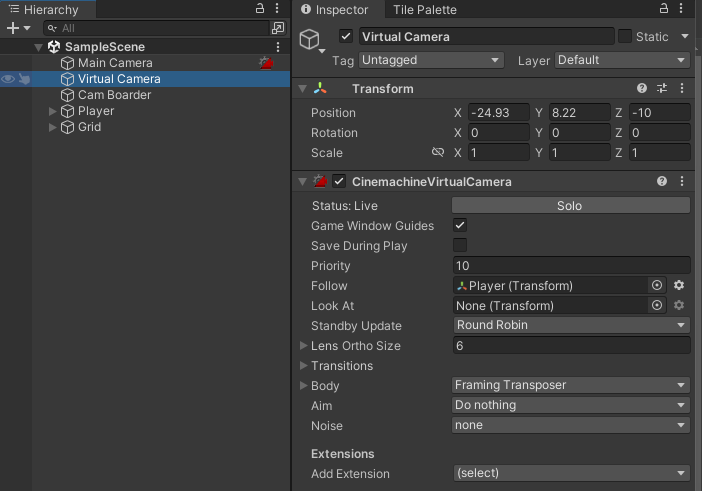This screenshot has width=702, height=491.
Task: Open the Hierarchy panel options menu
Action: [x=277, y=8]
